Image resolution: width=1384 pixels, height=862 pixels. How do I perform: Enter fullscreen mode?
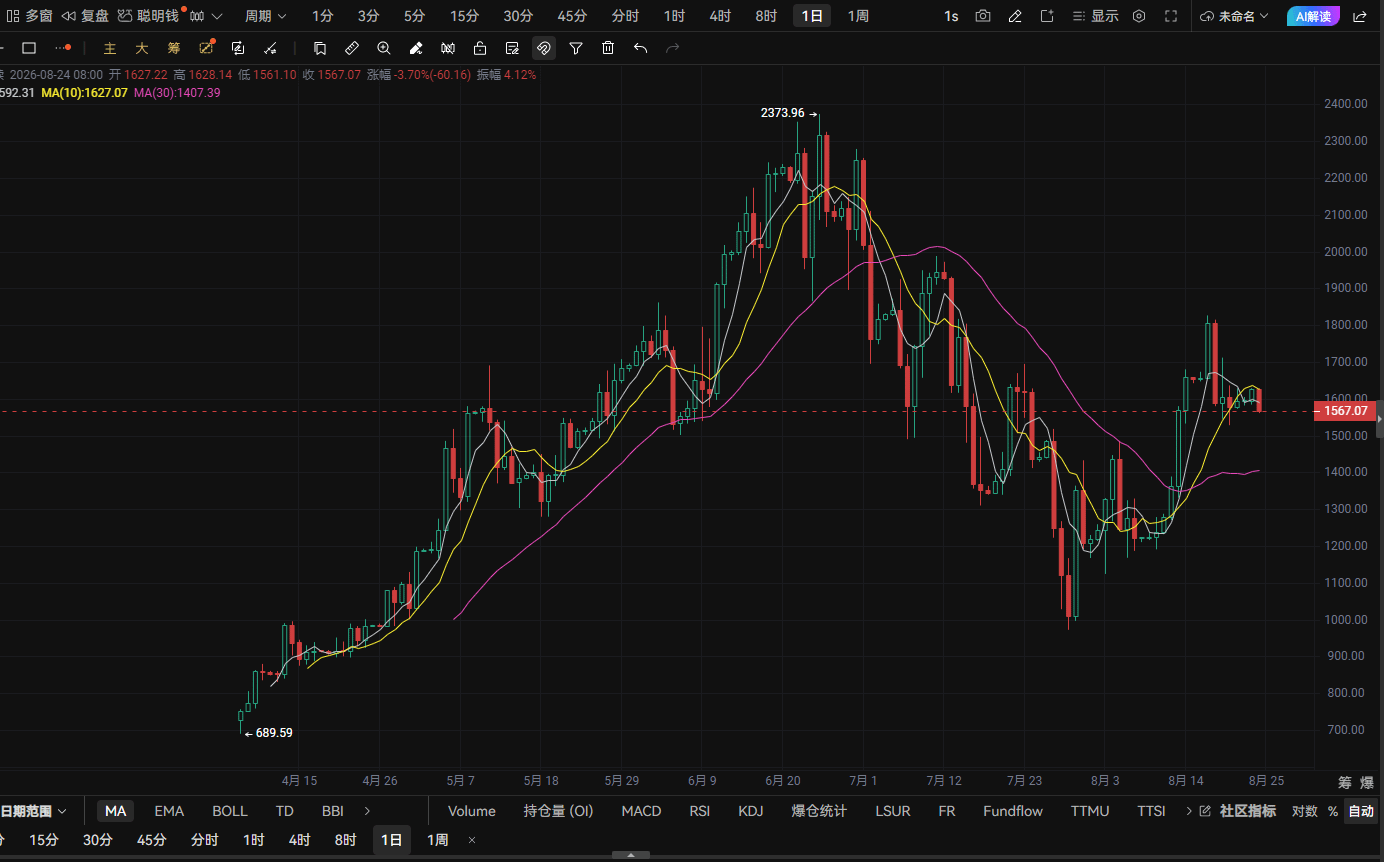pos(1171,16)
